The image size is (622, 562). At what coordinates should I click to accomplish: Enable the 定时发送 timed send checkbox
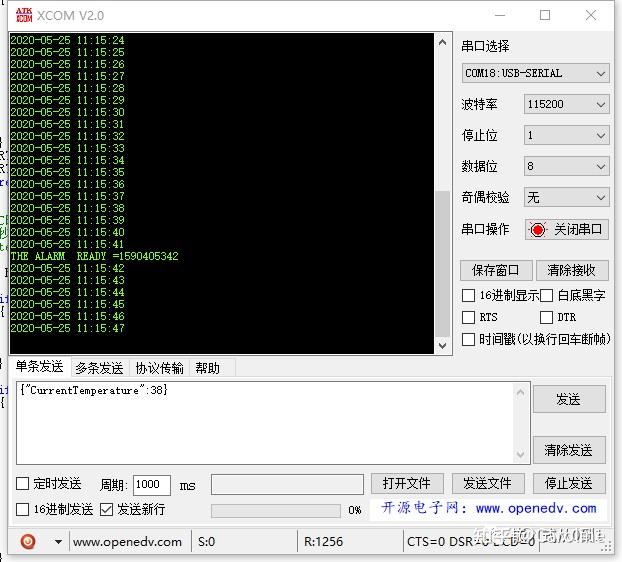[x=22, y=483]
